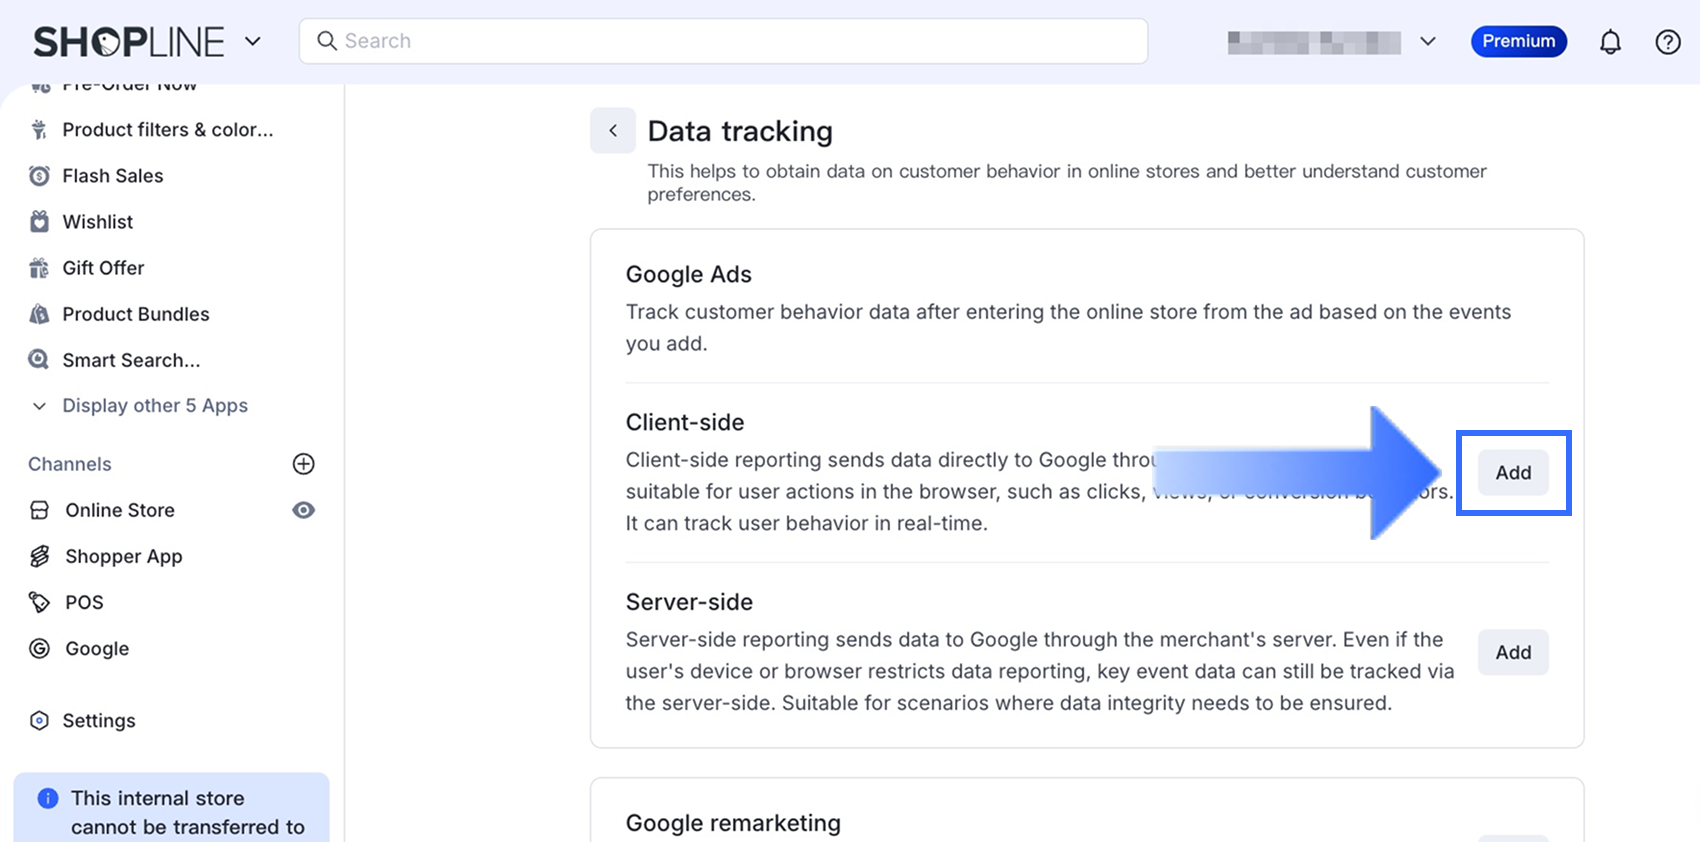
Task: Click the plus icon next to Channels
Action: click(x=303, y=464)
